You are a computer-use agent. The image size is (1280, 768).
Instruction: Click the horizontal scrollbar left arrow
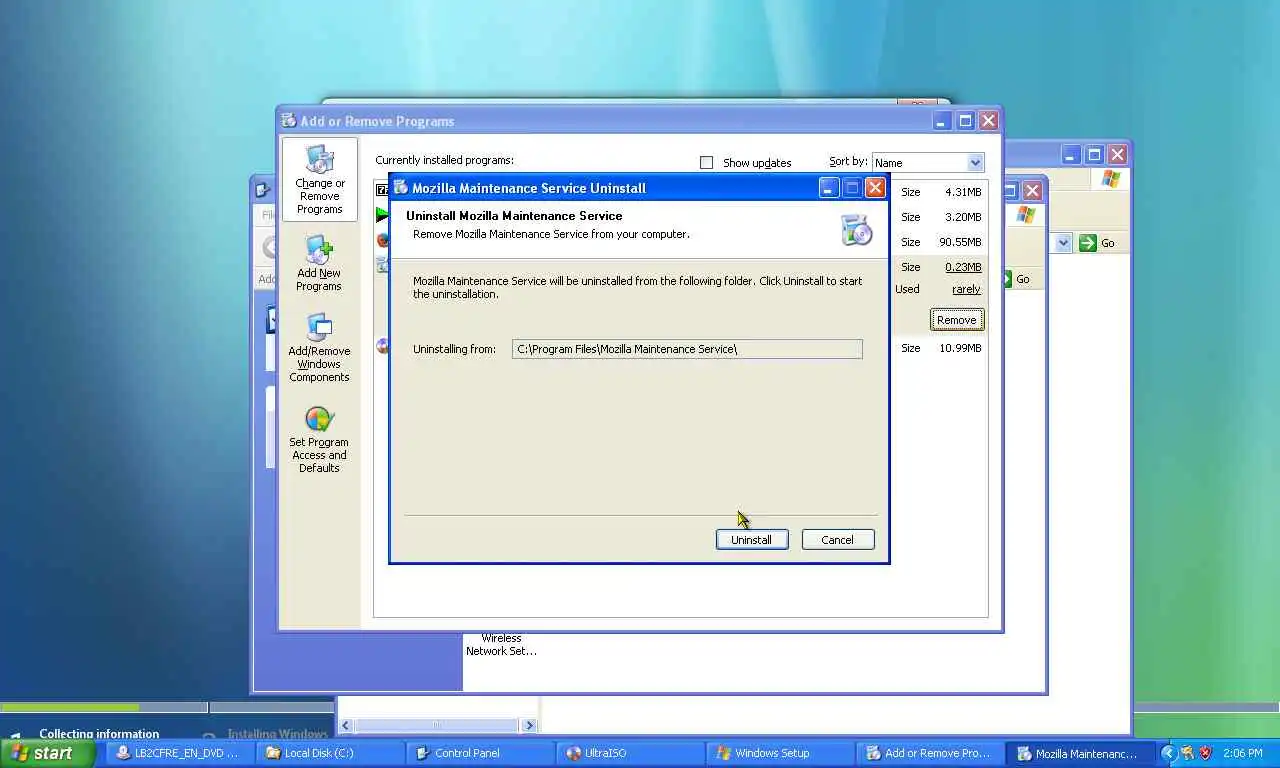point(346,726)
